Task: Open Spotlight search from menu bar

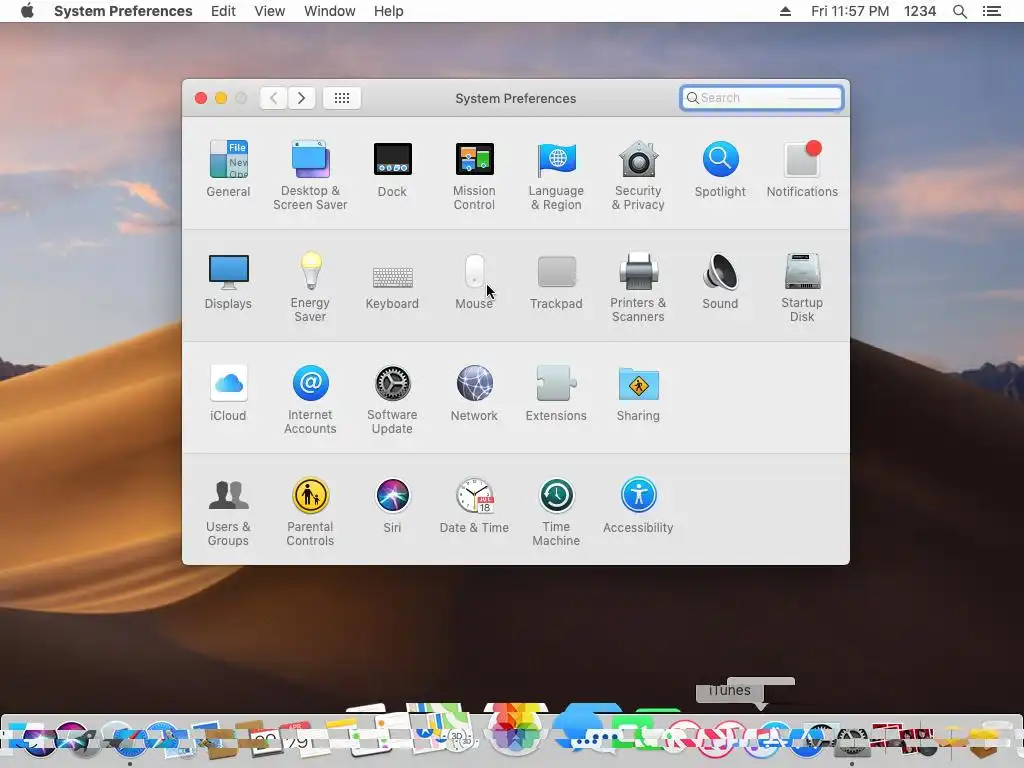Action: coord(960,11)
